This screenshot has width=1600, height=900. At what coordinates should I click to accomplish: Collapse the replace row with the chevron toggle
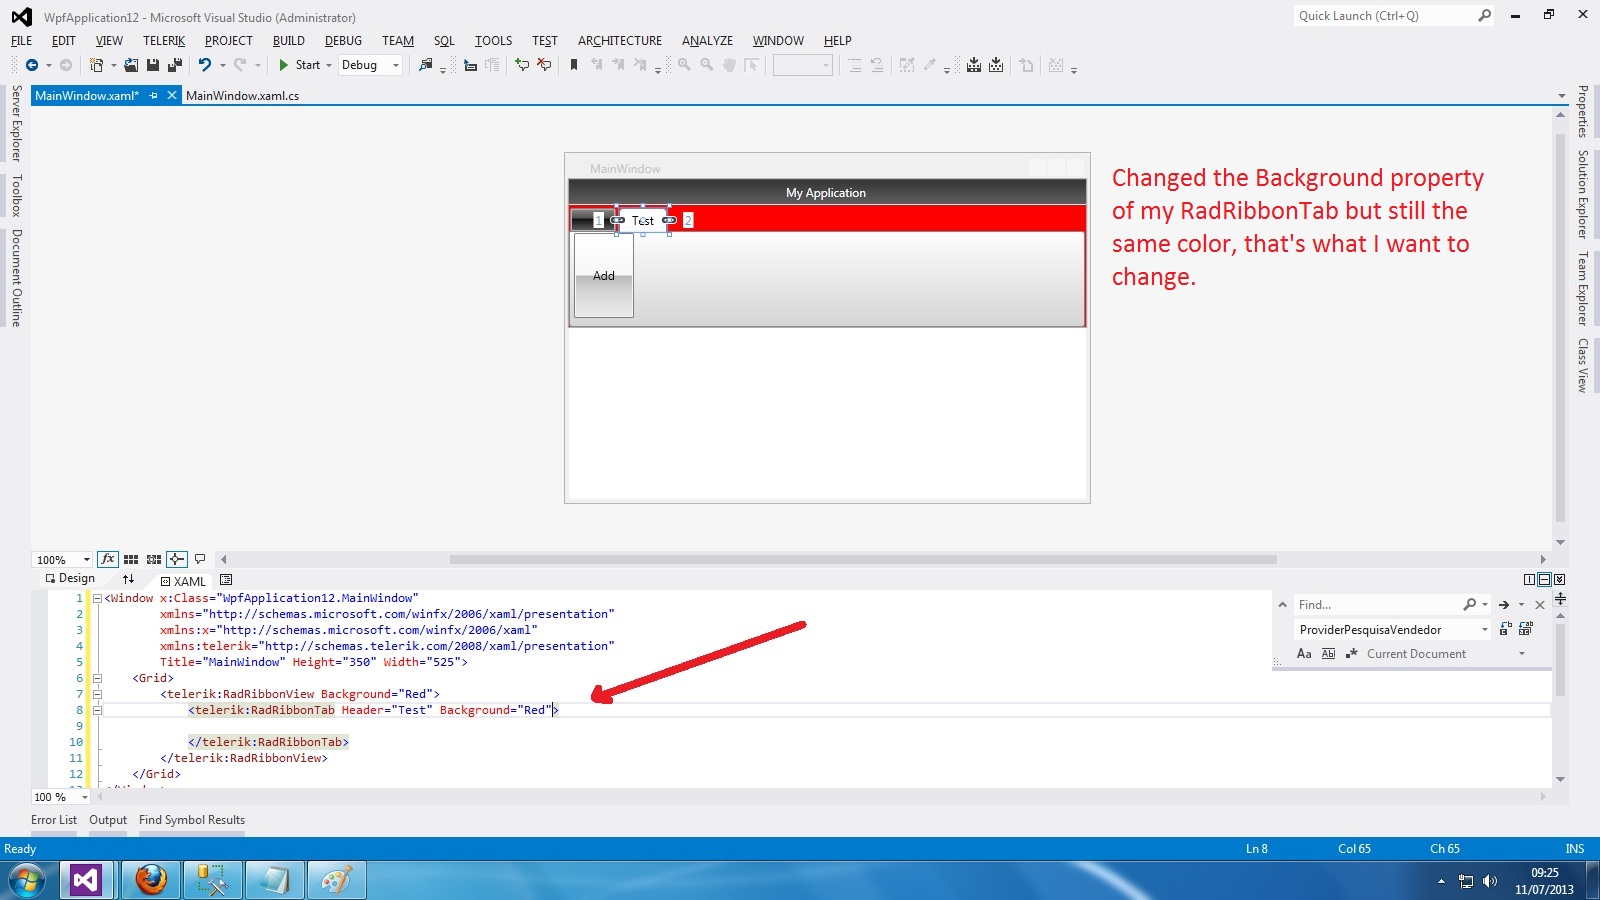[x=1283, y=605]
